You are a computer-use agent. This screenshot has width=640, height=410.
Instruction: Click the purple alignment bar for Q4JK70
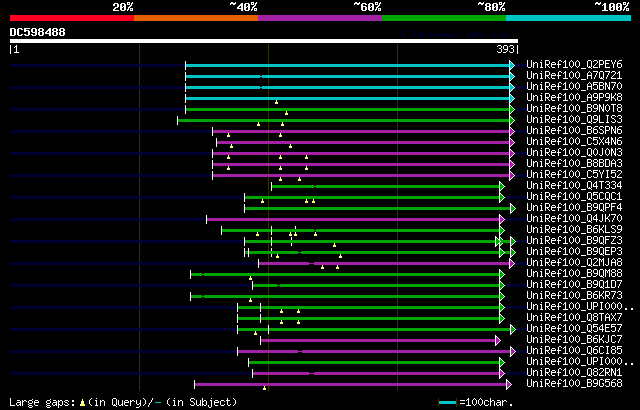coord(353,219)
